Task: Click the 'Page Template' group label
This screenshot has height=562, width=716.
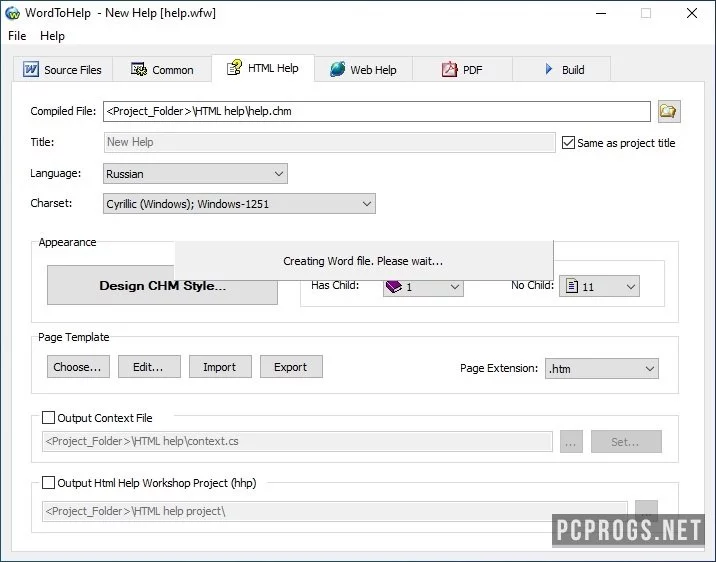Action: pyautogui.click(x=74, y=337)
